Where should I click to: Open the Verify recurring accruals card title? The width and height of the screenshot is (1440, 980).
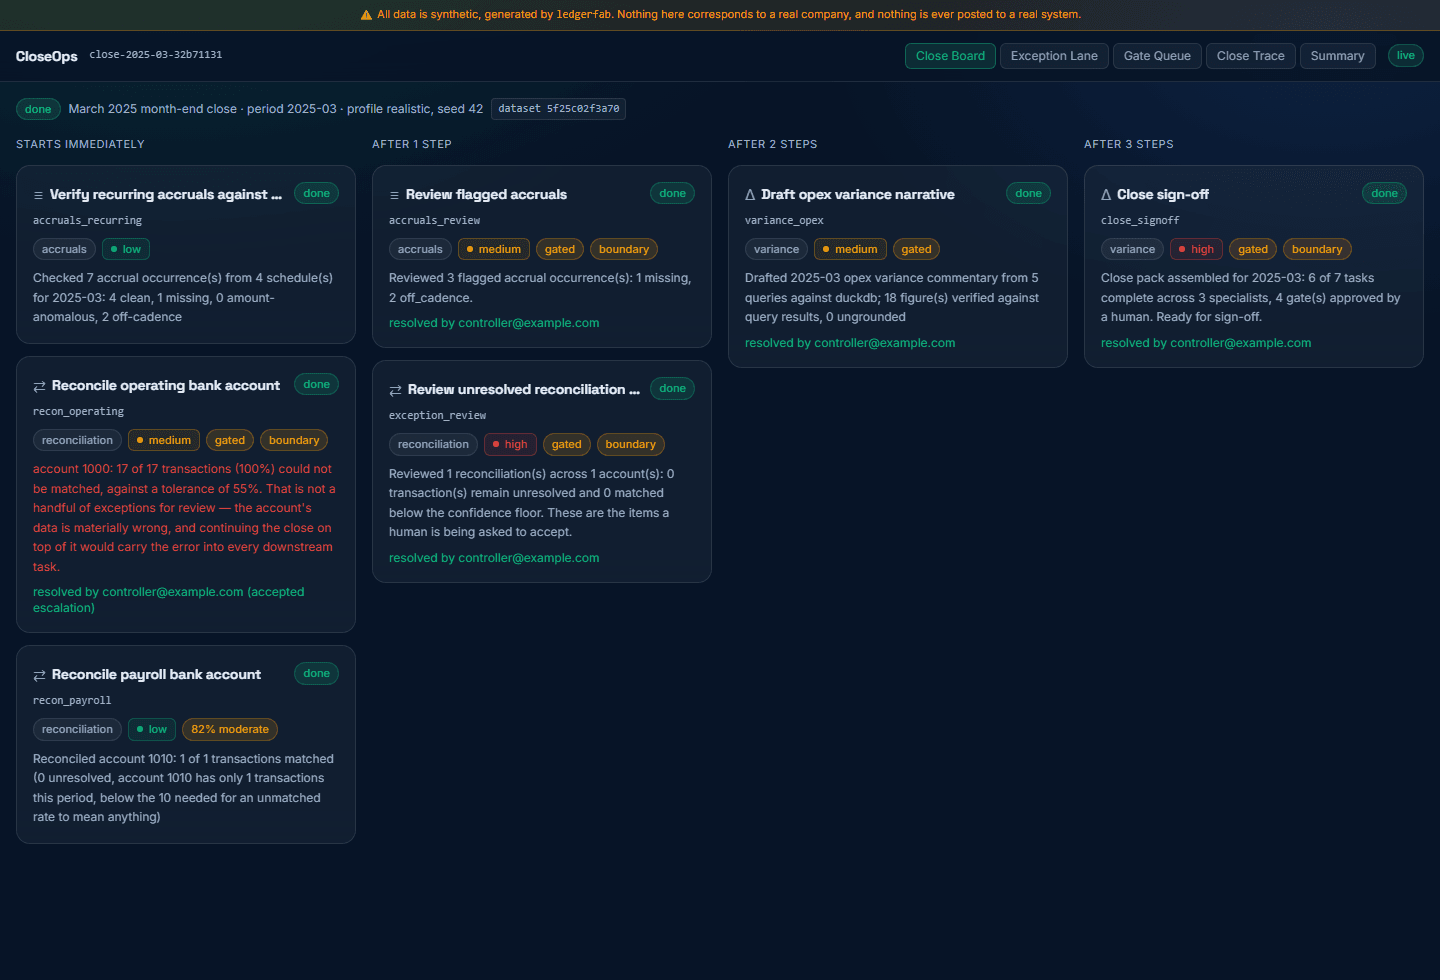pos(166,195)
